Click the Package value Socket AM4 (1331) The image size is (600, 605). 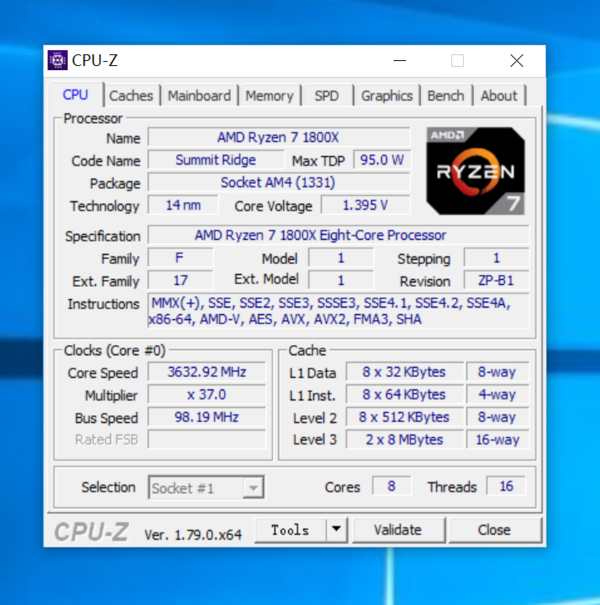[x=278, y=183]
